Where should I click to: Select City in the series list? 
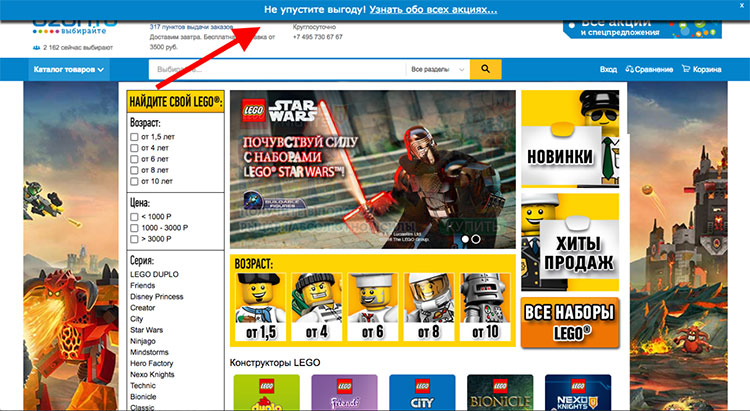[x=137, y=319]
